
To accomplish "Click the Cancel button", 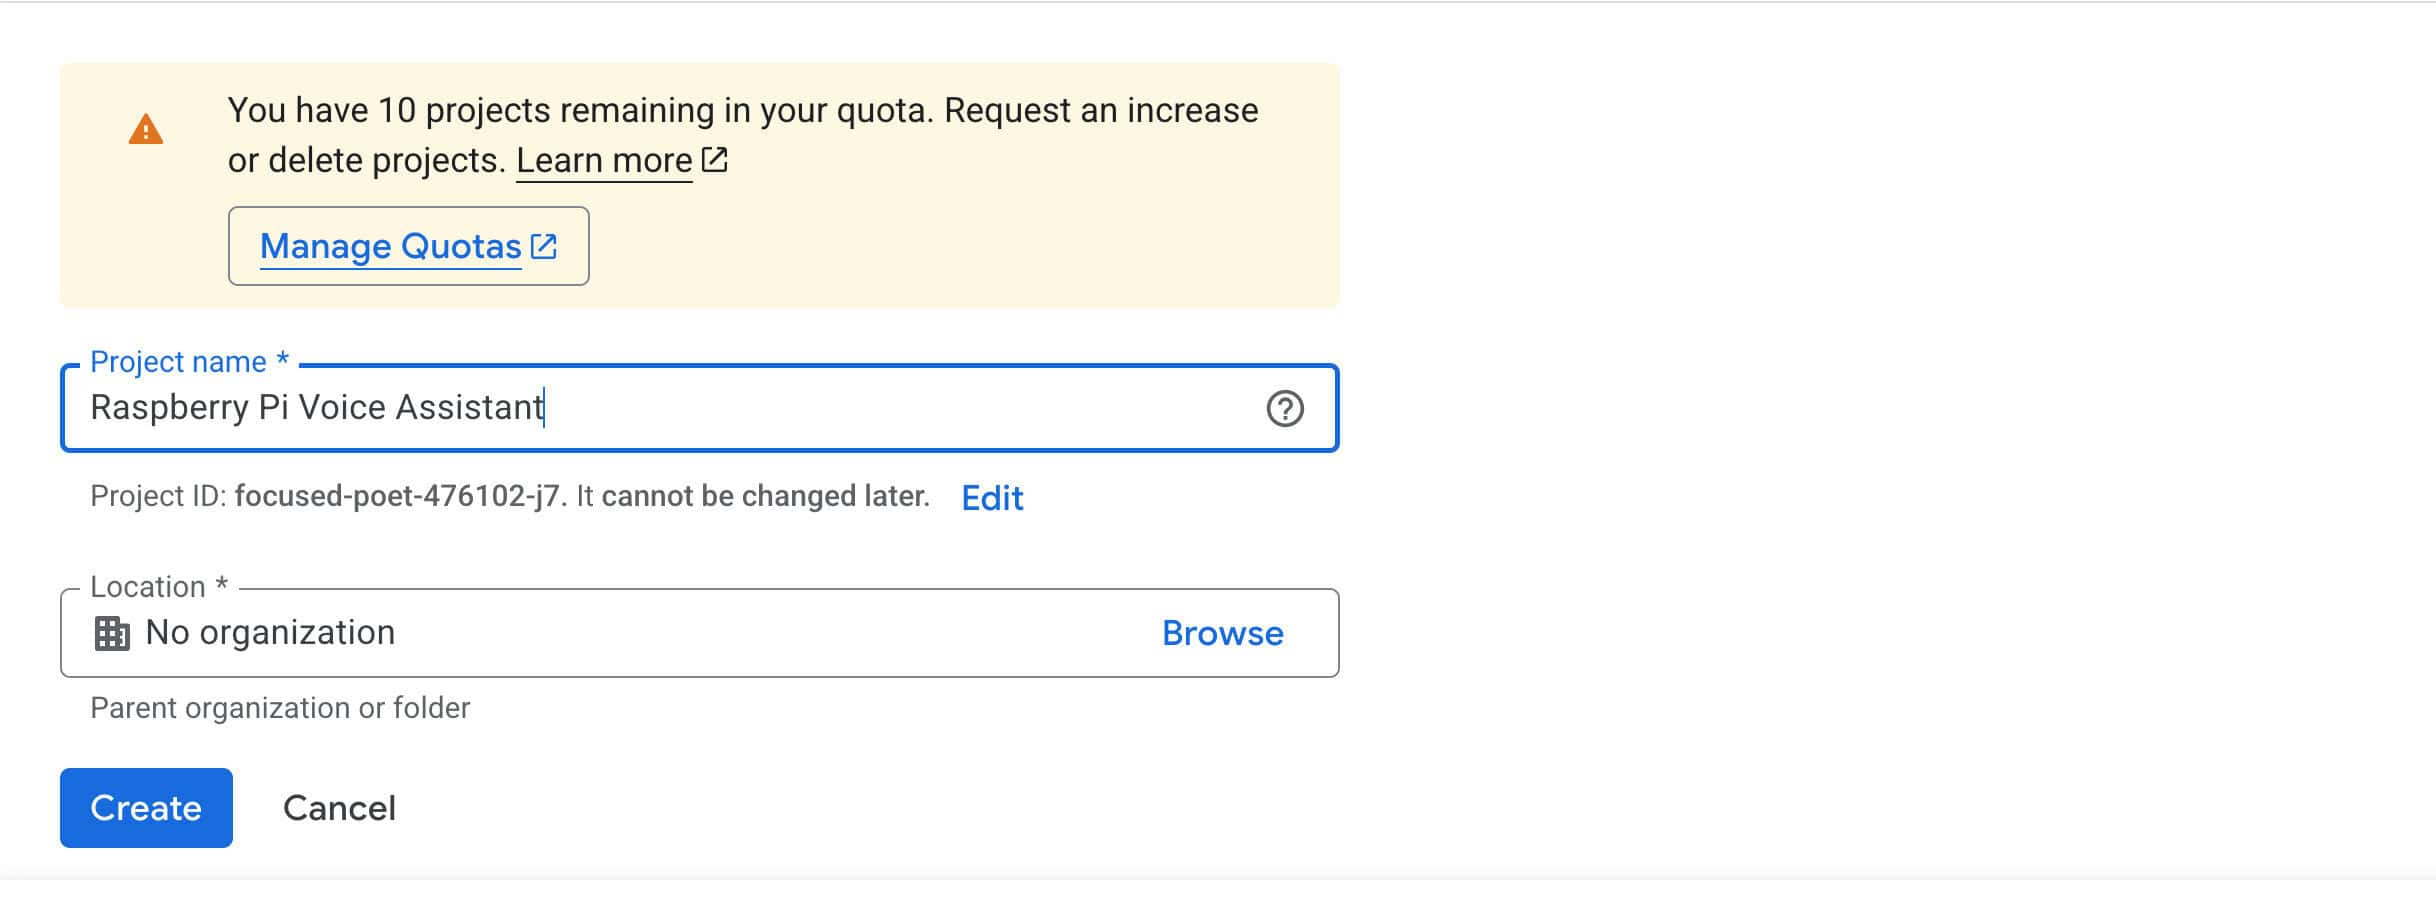I will (339, 808).
